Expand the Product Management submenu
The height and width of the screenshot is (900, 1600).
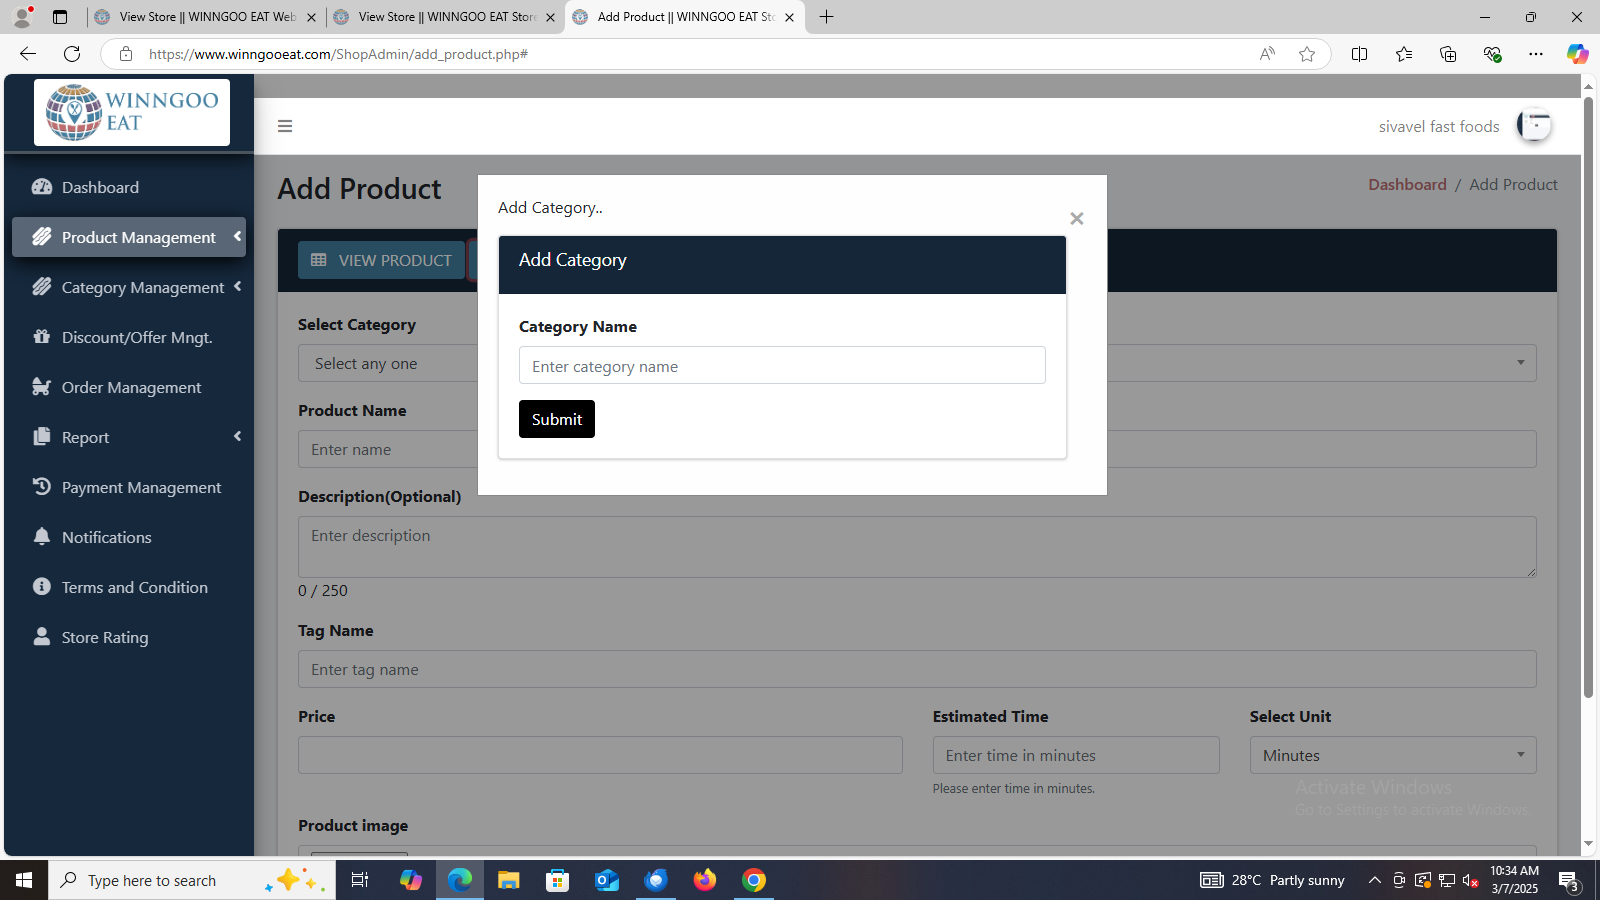click(237, 237)
